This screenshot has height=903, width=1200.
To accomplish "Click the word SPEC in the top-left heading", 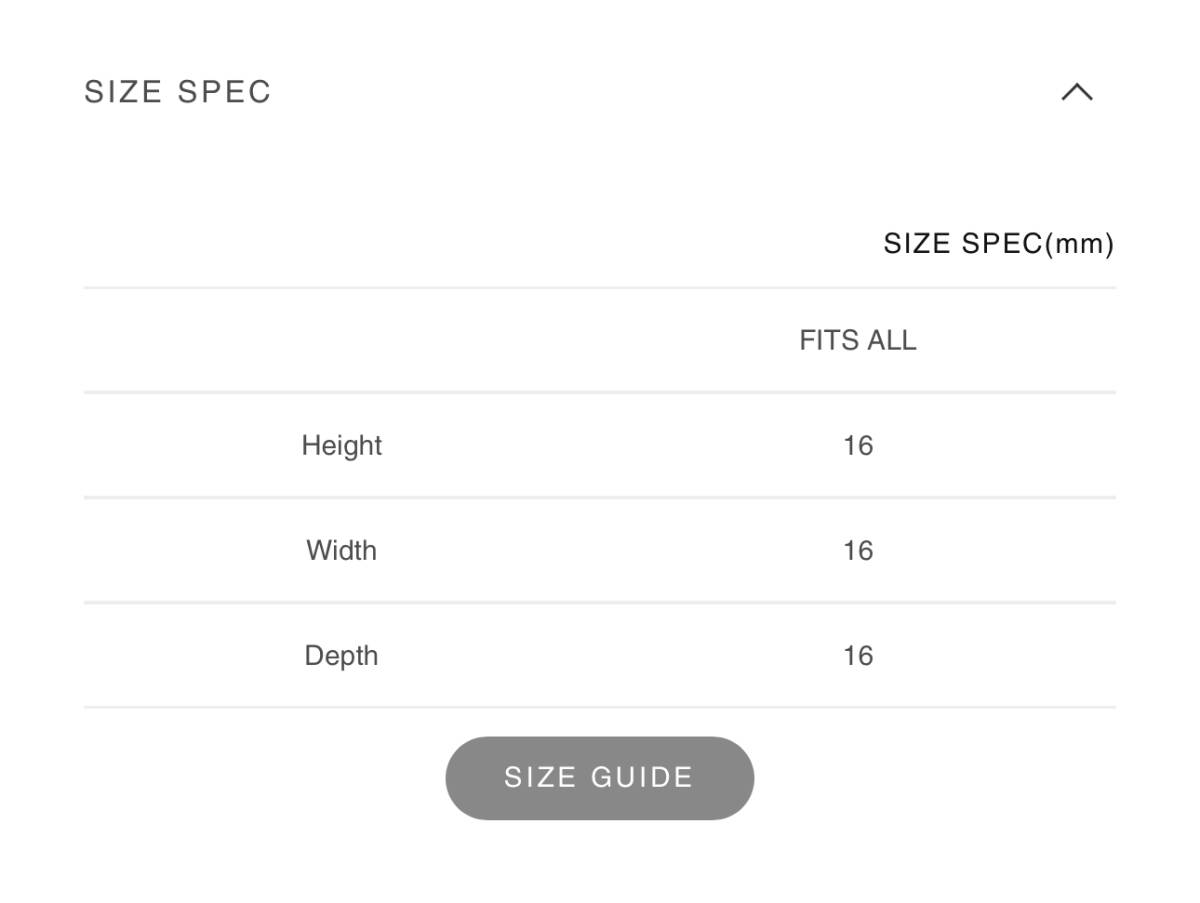I will [x=224, y=92].
